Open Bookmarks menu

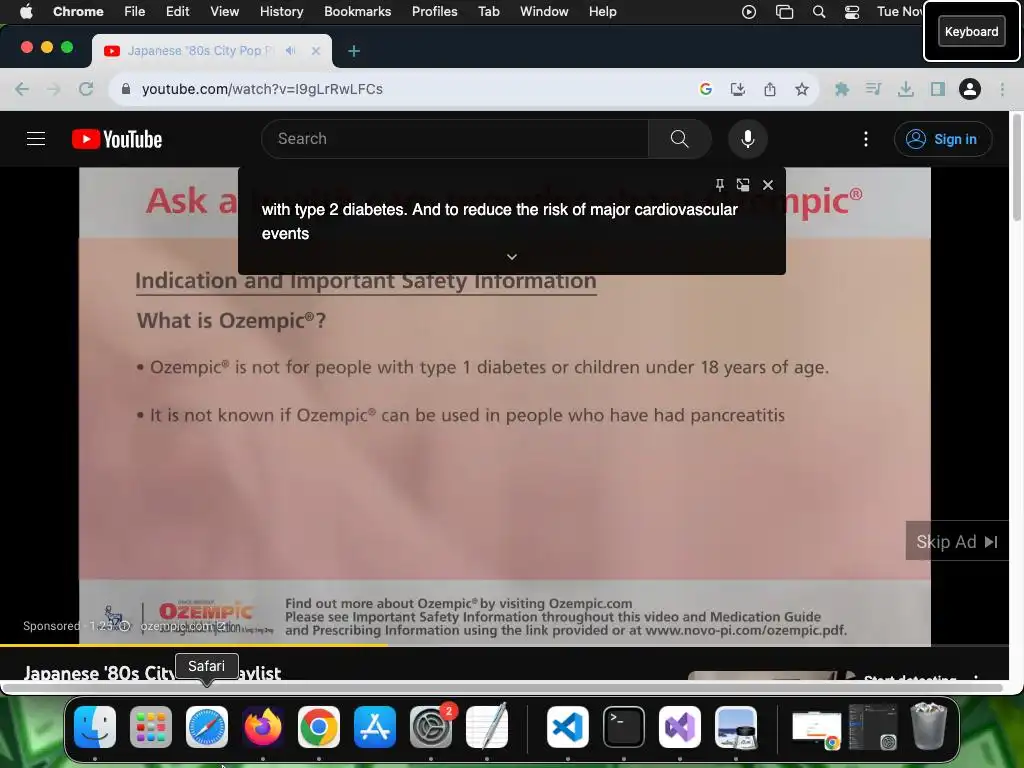pyautogui.click(x=357, y=11)
